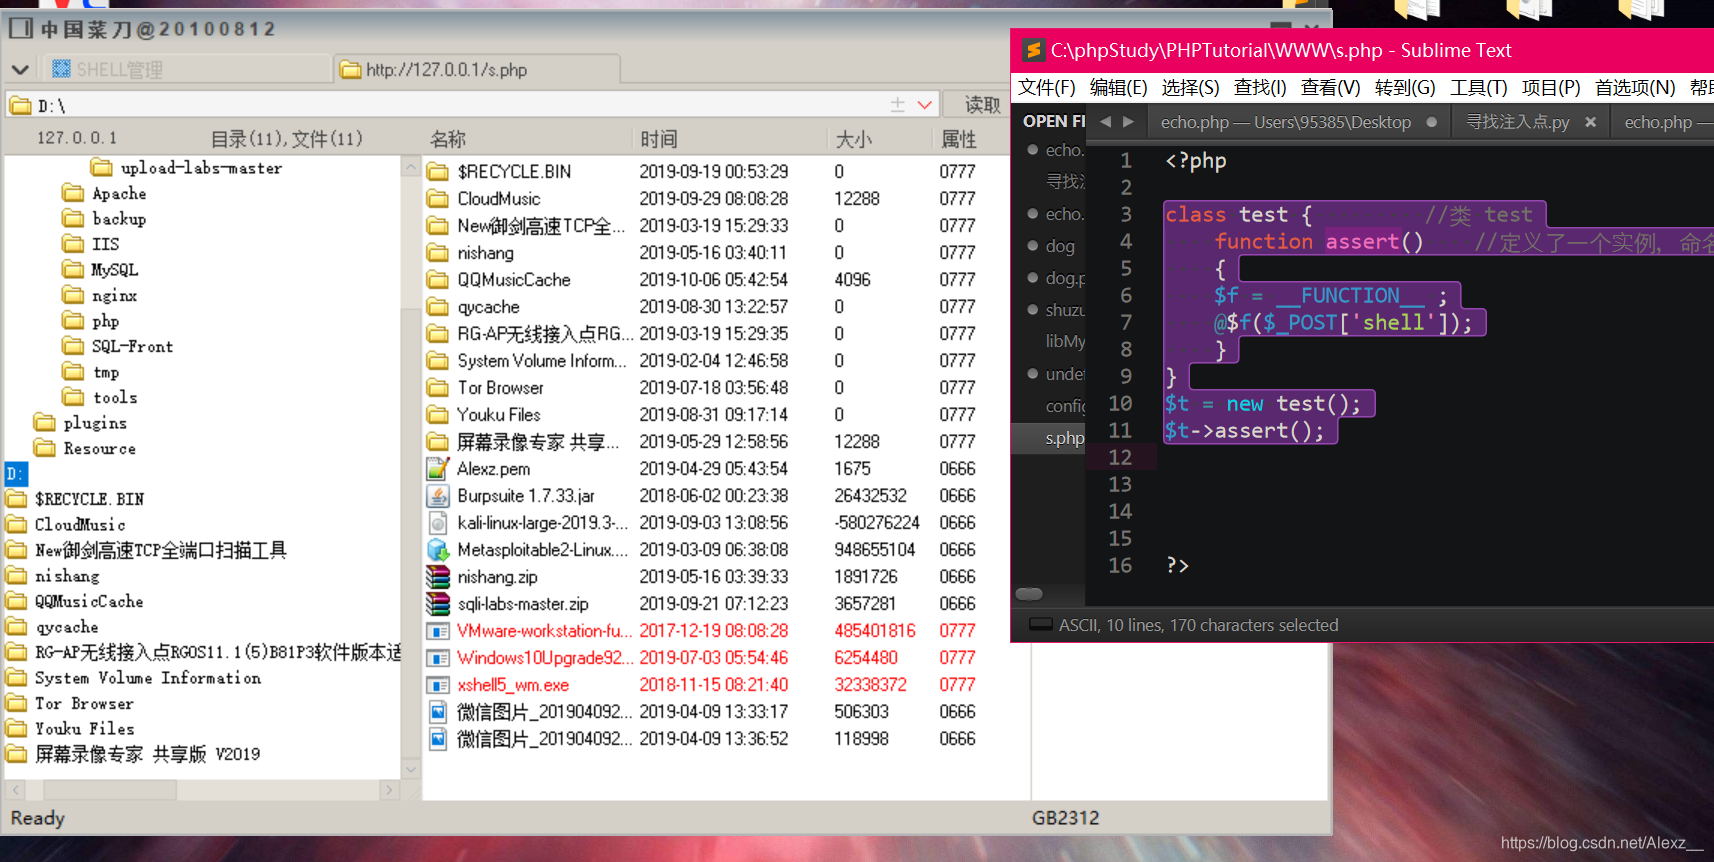Image resolution: width=1714 pixels, height=862 pixels.
Task: Click the Sublime Text app icon in title bar
Action: [x=1033, y=50]
